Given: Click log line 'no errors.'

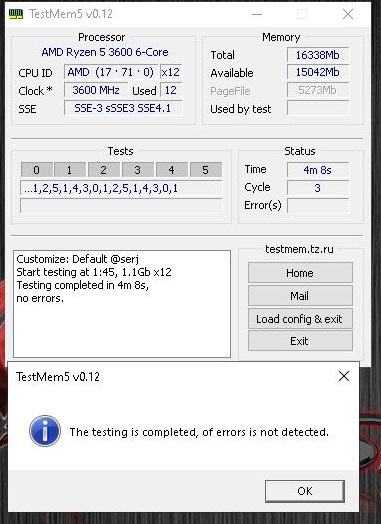Looking at the screenshot, I should click(x=40, y=298).
